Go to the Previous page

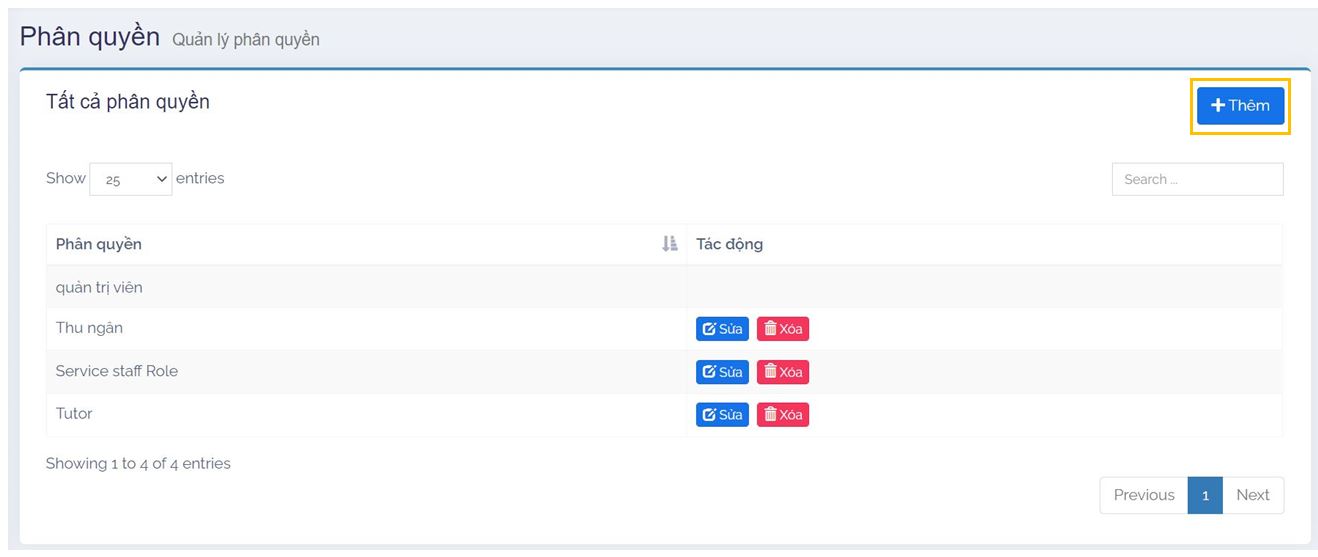click(1143, 496)
